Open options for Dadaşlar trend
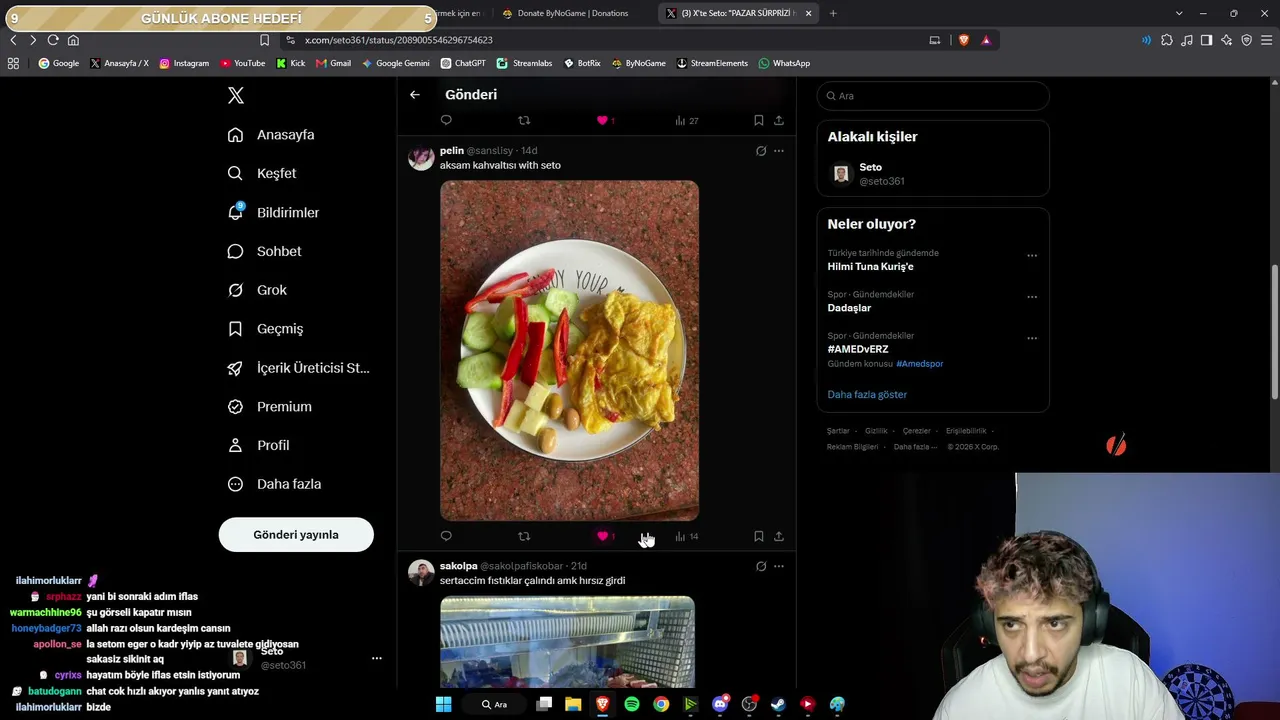Screen dimensions: 1280x720 1032,297
